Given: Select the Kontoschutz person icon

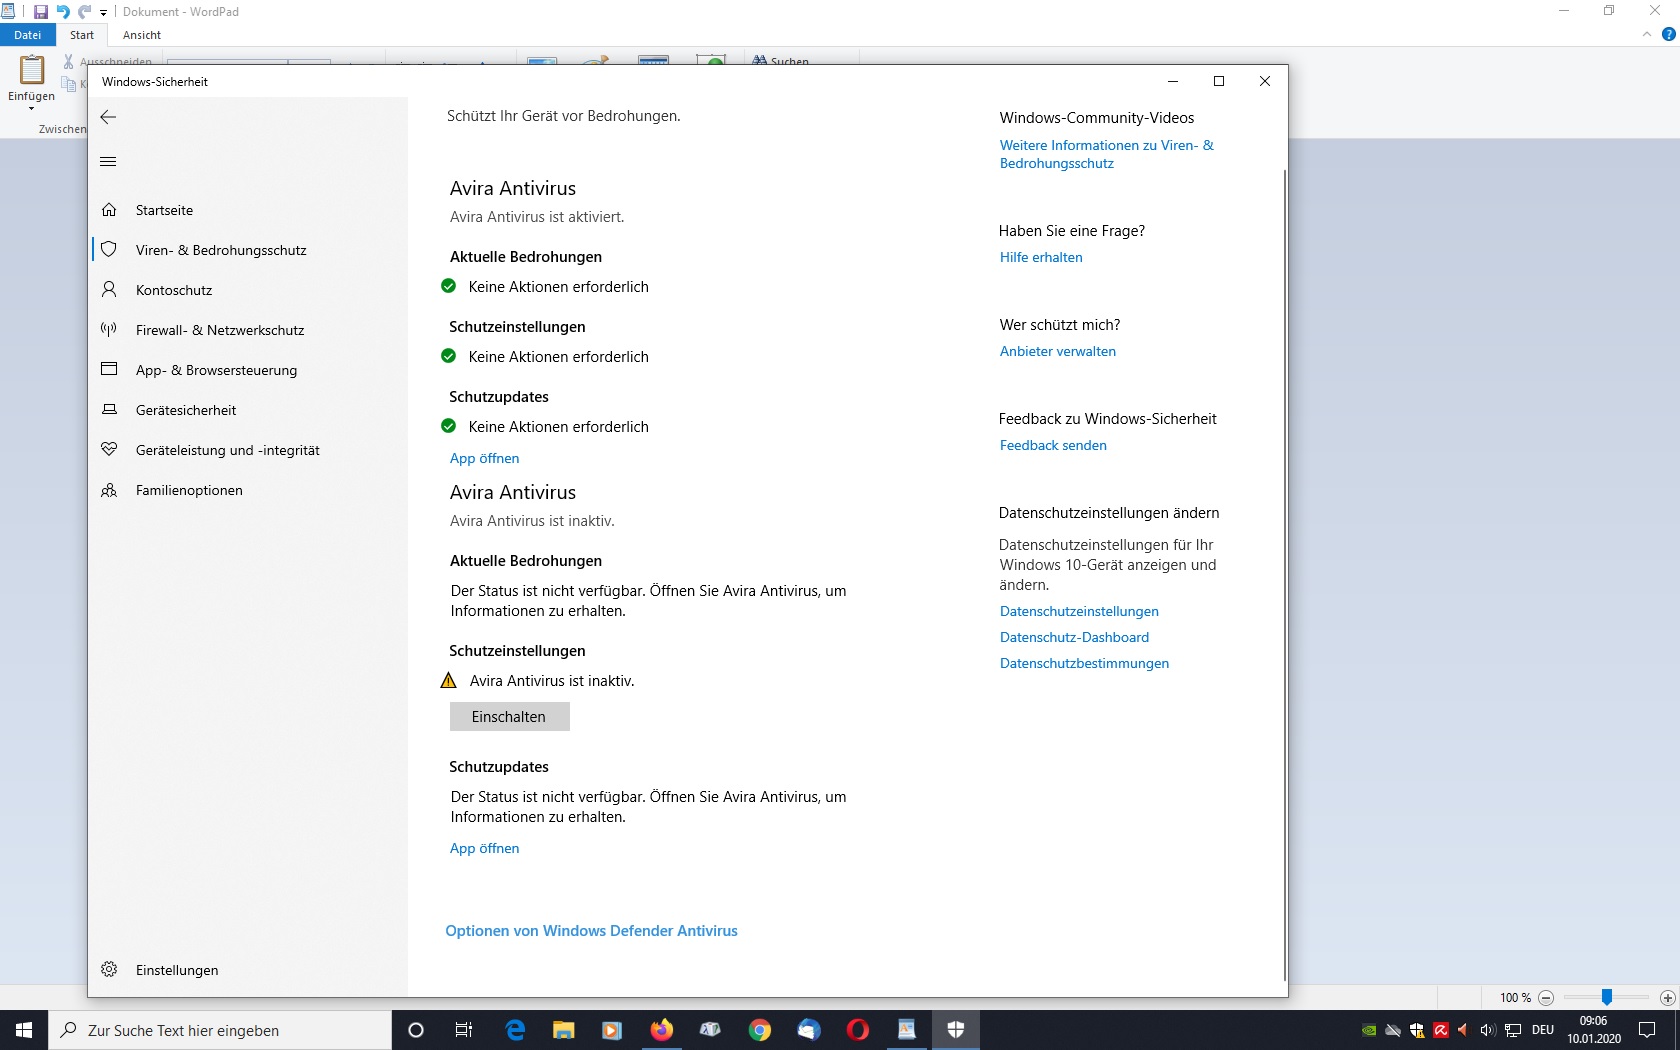Looking at the screenshot, I should (x=109, y=290).
